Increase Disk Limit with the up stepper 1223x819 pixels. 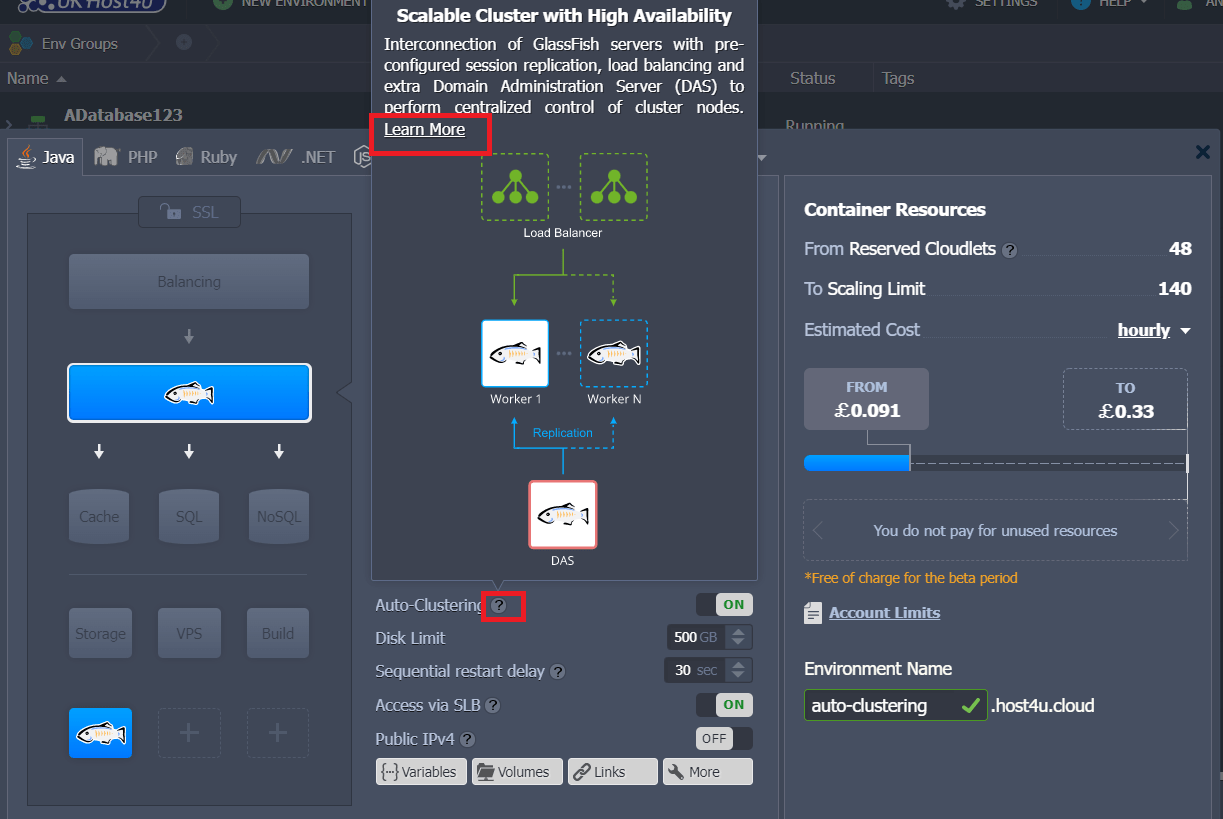coord(740,632)
